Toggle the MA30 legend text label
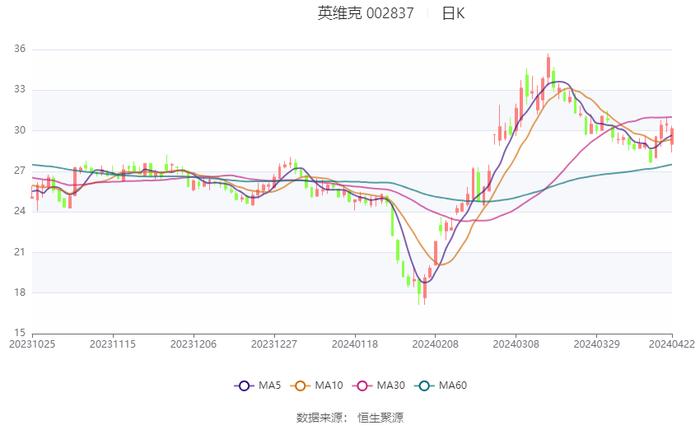Screen dimensions: 700x426 (x=391, y=386)
